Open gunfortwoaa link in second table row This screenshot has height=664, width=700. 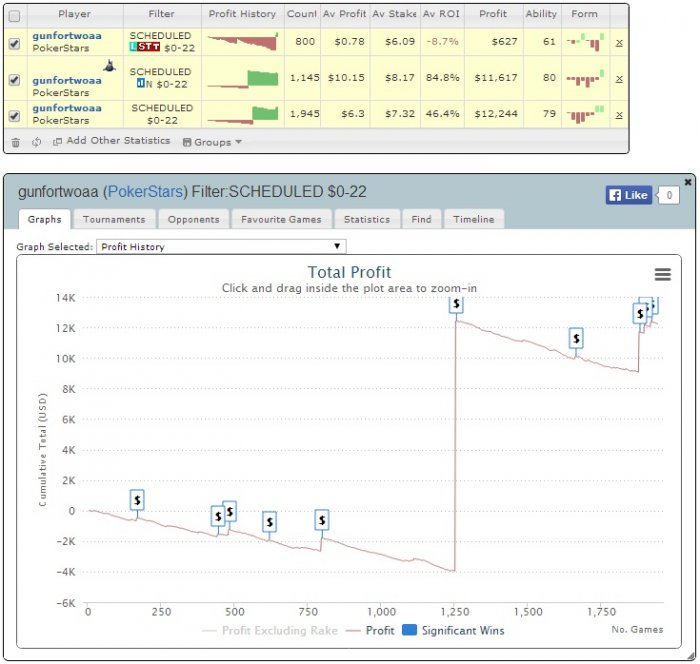click(x=67, y=81)
